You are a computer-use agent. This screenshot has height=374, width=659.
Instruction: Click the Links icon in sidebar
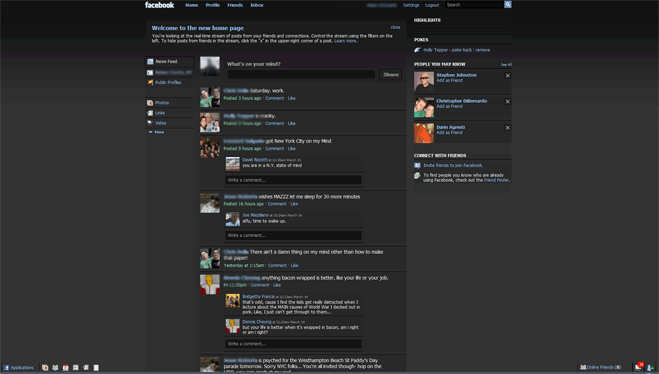(150, 113)
